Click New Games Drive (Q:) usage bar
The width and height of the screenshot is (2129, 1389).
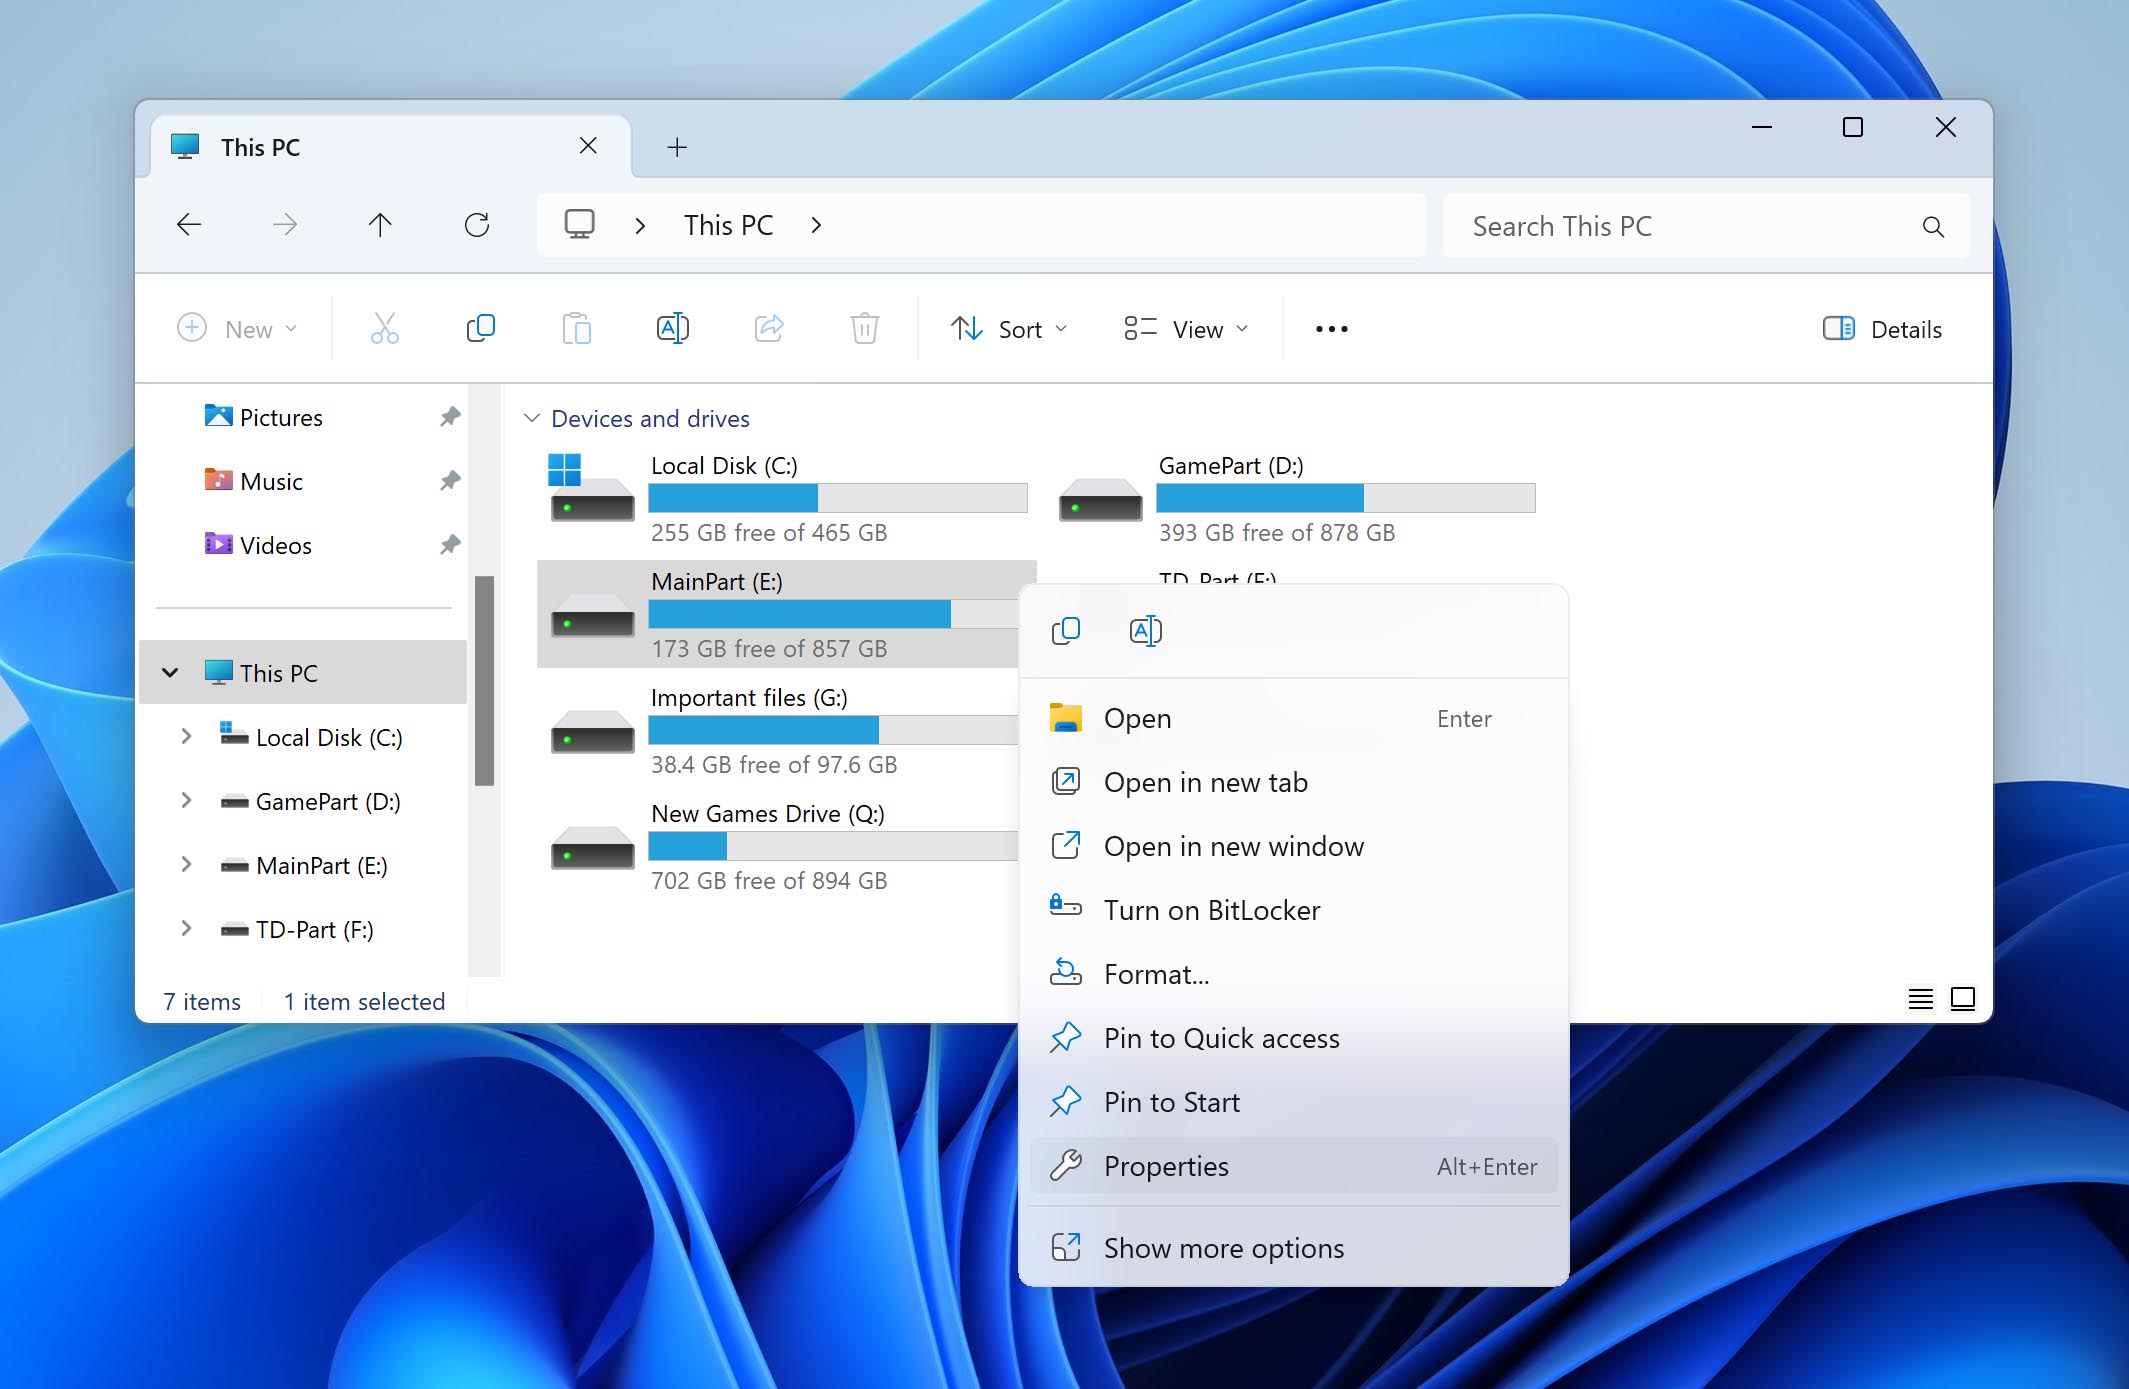point(833,846)
